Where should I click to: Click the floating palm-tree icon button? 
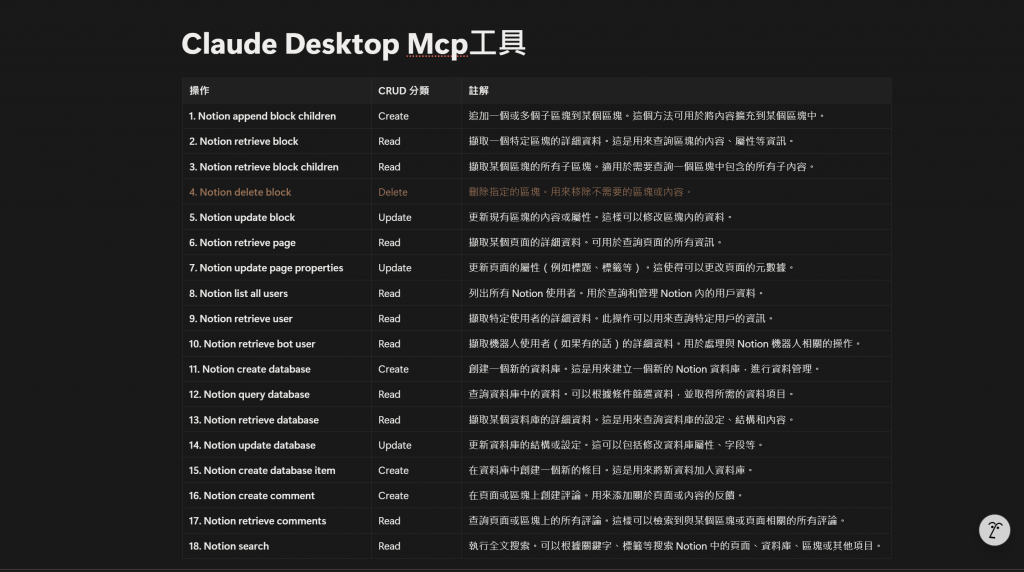point(994,530)
